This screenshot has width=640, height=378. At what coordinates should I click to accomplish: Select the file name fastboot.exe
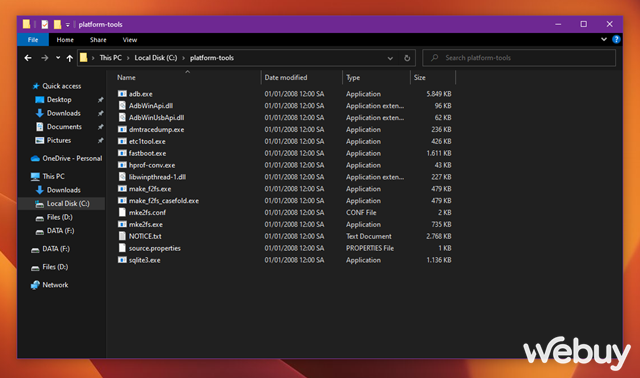147,153
